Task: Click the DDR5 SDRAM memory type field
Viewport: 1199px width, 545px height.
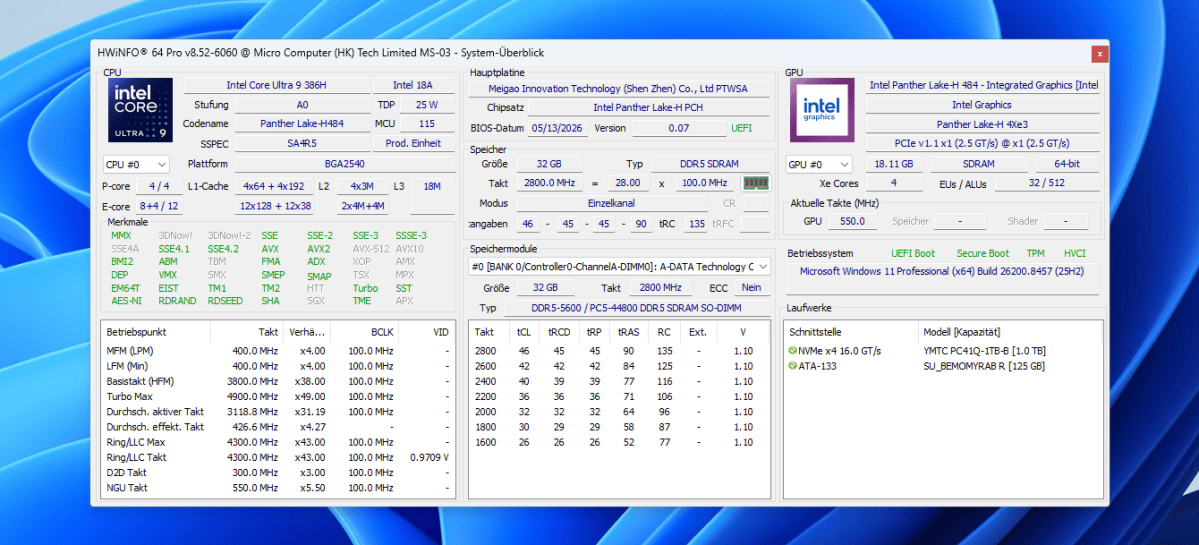Action: click(x=710, y=164)
